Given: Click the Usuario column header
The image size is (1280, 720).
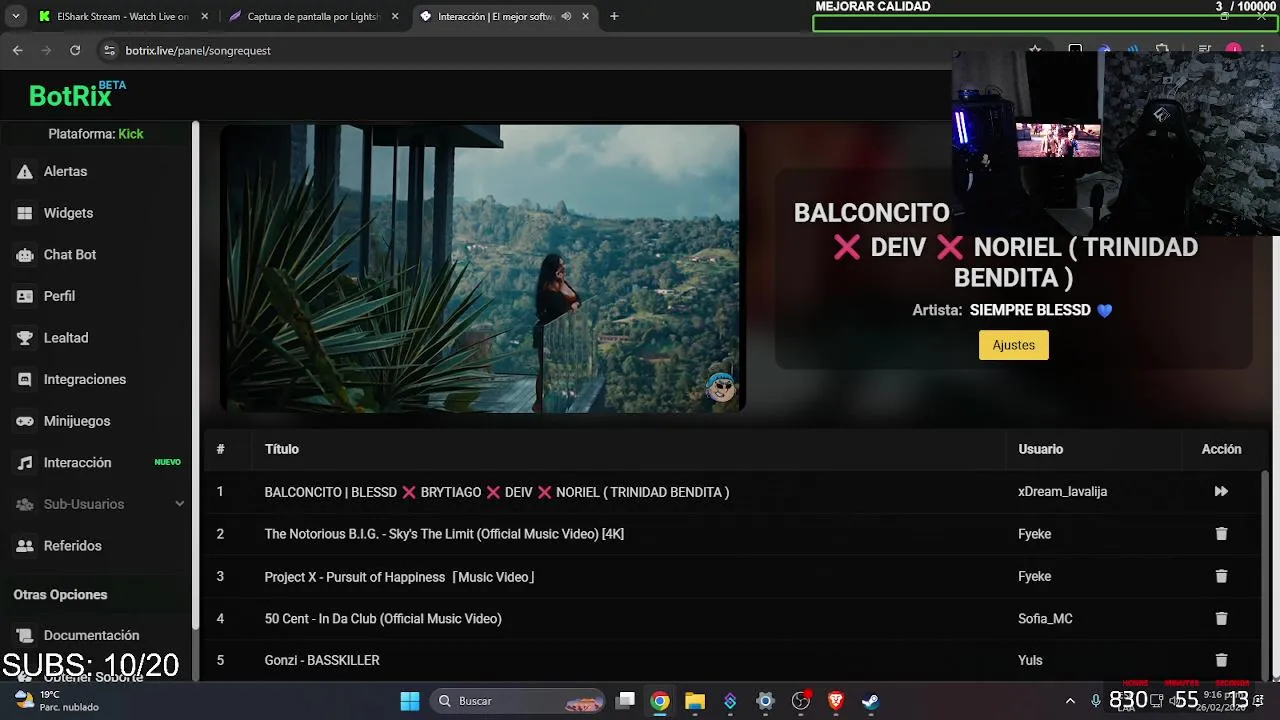Looking at the screenshot, I should point(1040,449).
